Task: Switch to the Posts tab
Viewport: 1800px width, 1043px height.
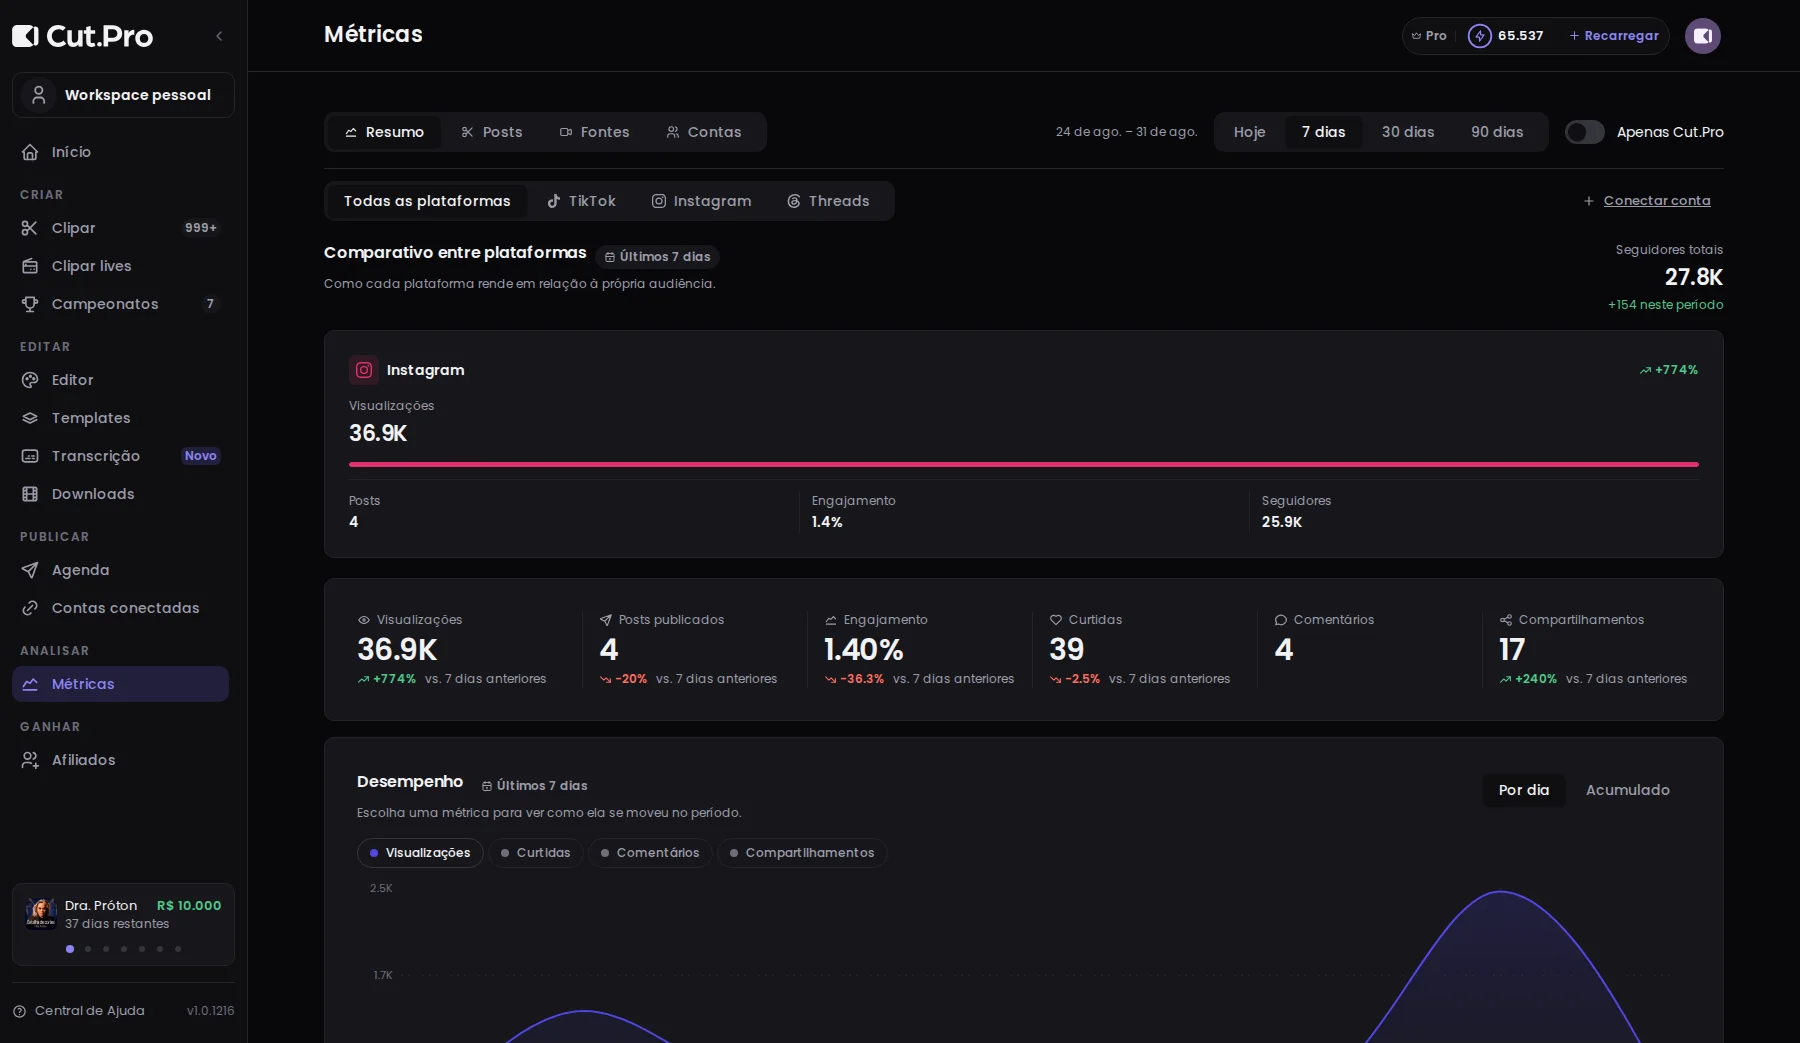Action: (x=491, y=132)
